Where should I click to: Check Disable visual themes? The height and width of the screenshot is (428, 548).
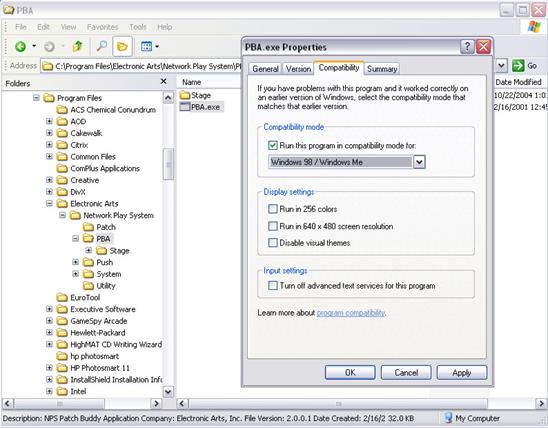click(273, 242)
